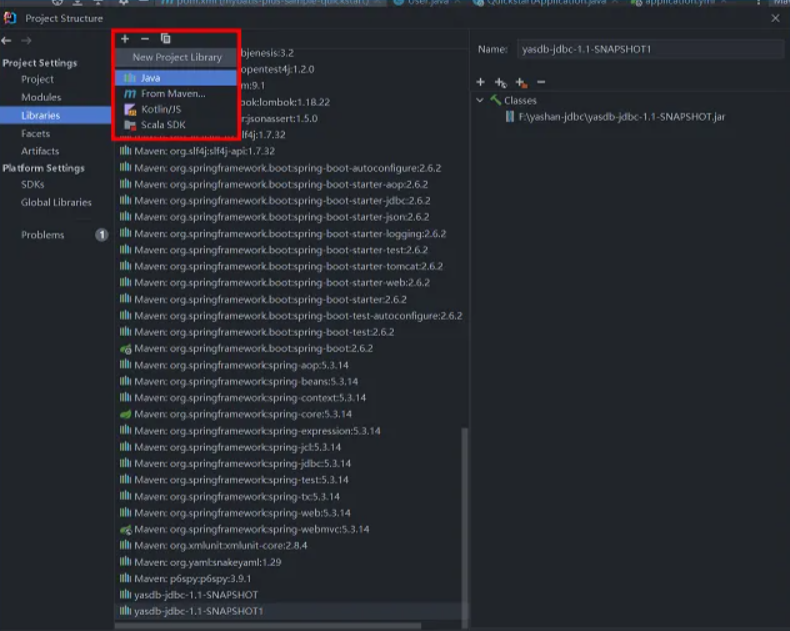
Task: Edit the library Name field
Action: tap(650, 49)
